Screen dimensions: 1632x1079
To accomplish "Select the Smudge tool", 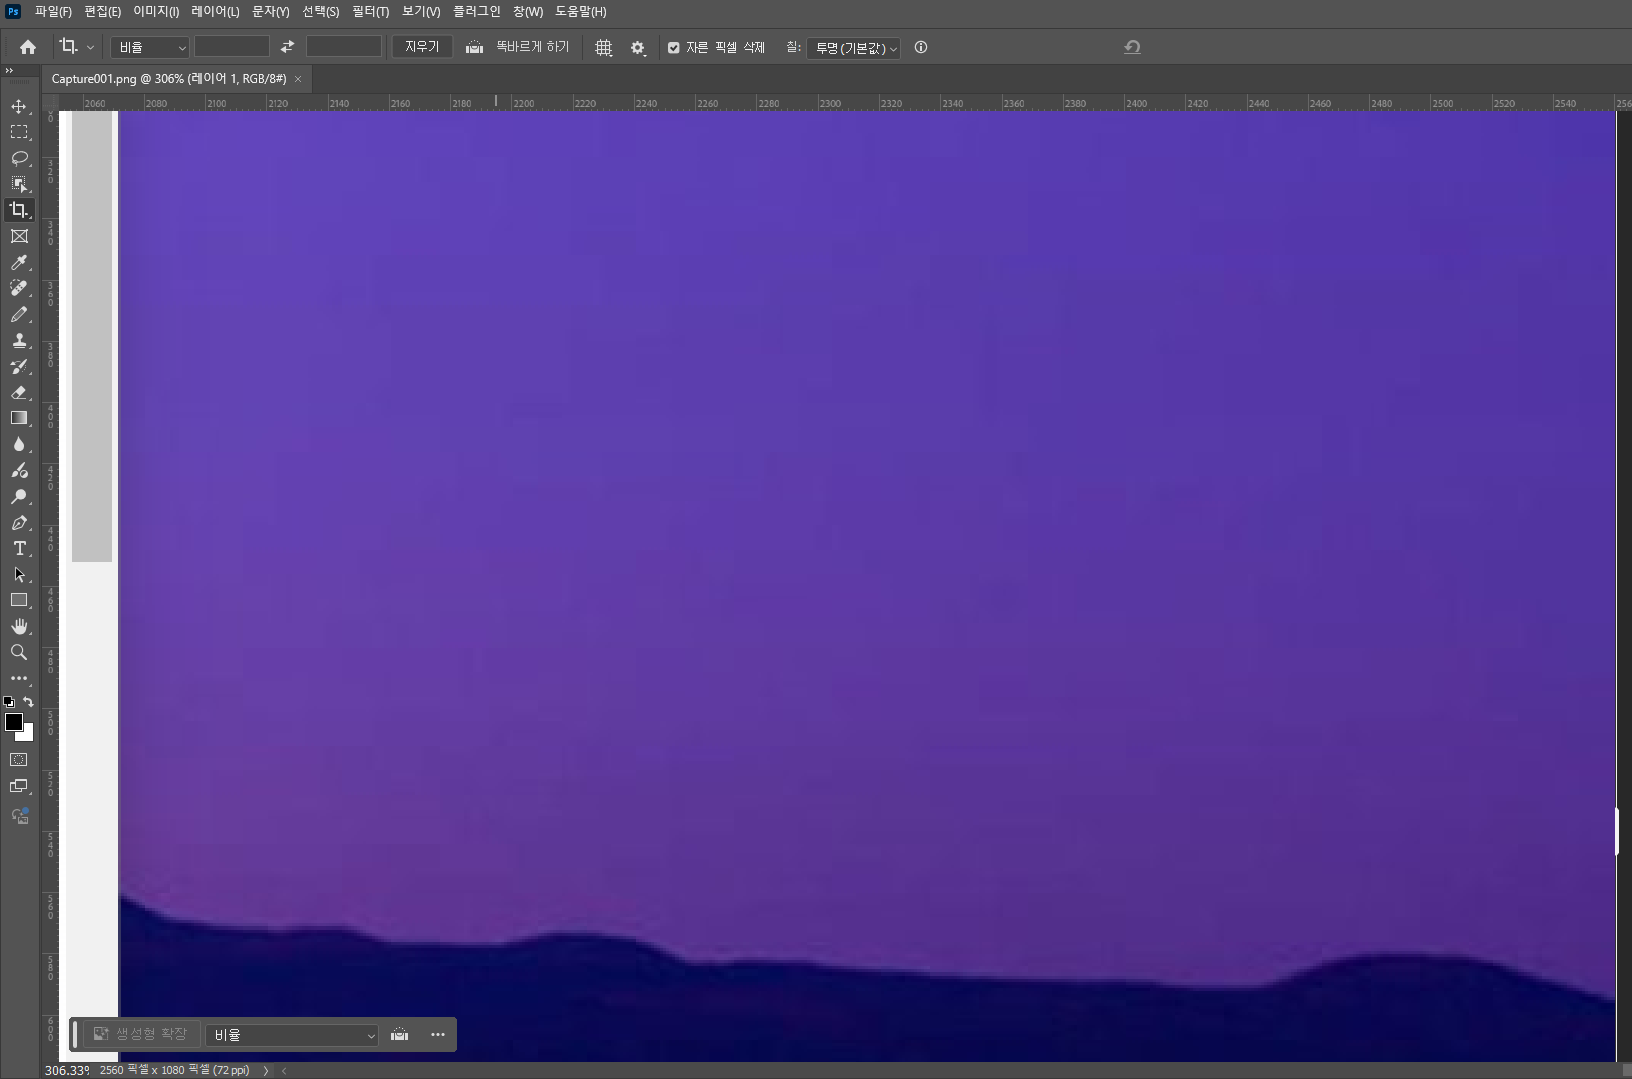I will point(19,470).
